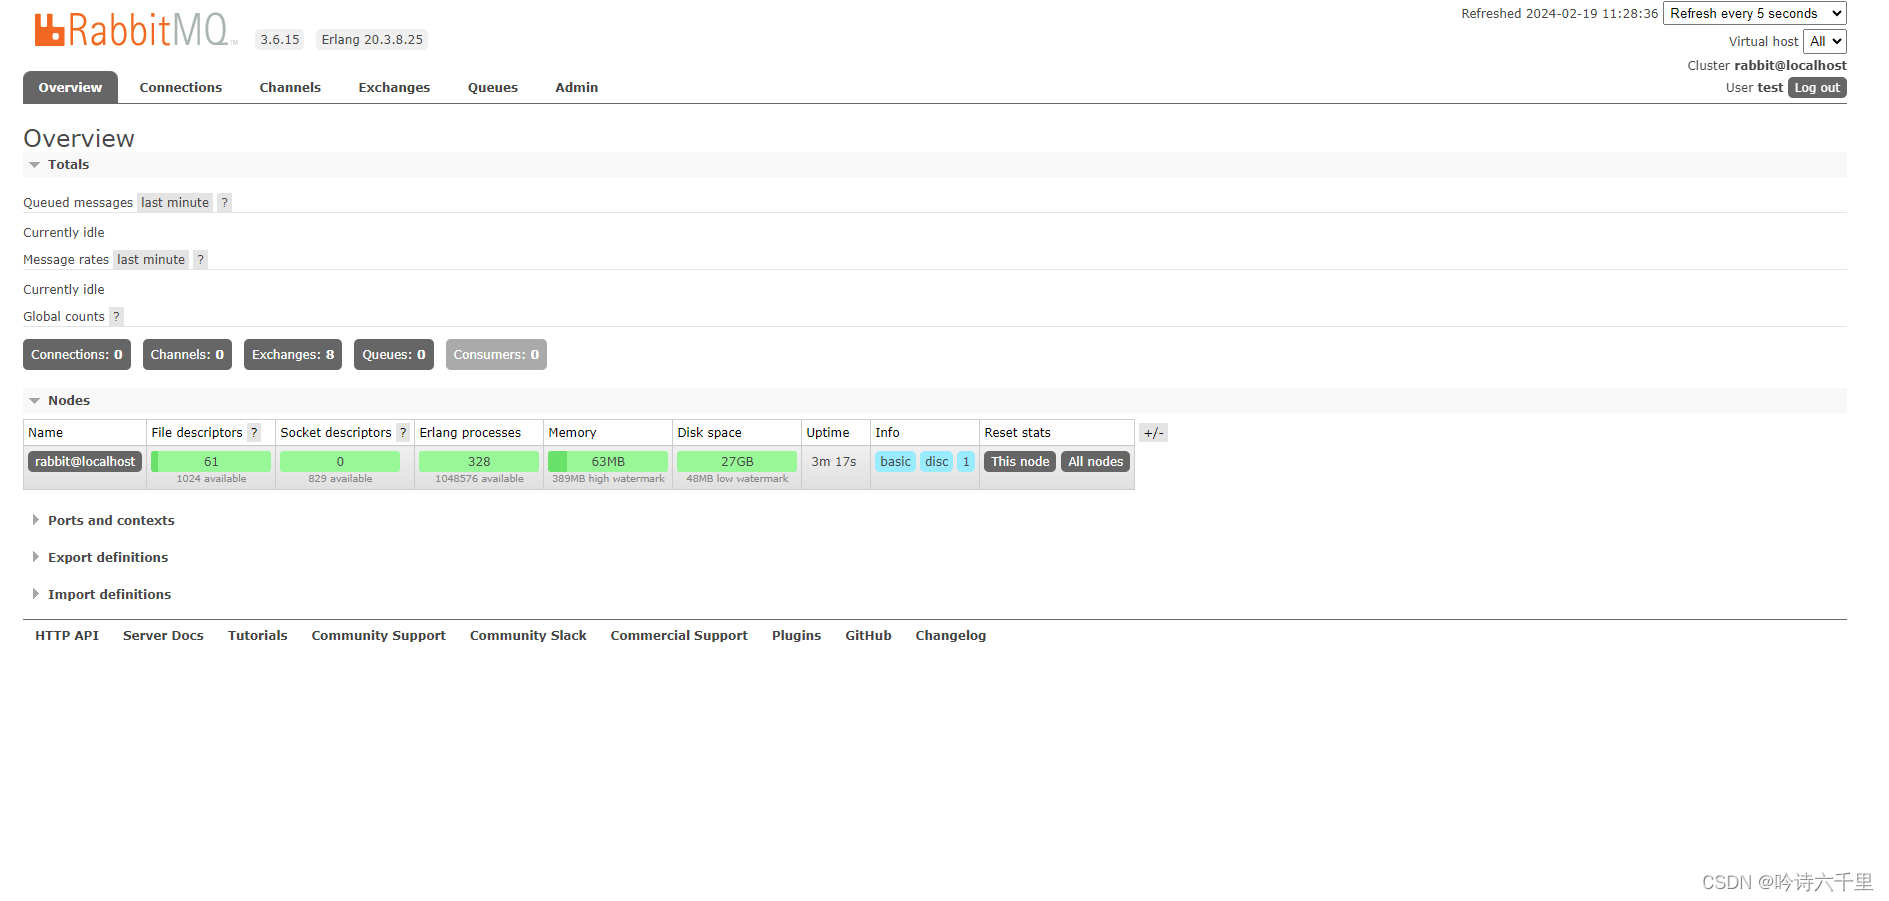Open help for Queued messages
1889x901 pixels.
tap(224, 202)
